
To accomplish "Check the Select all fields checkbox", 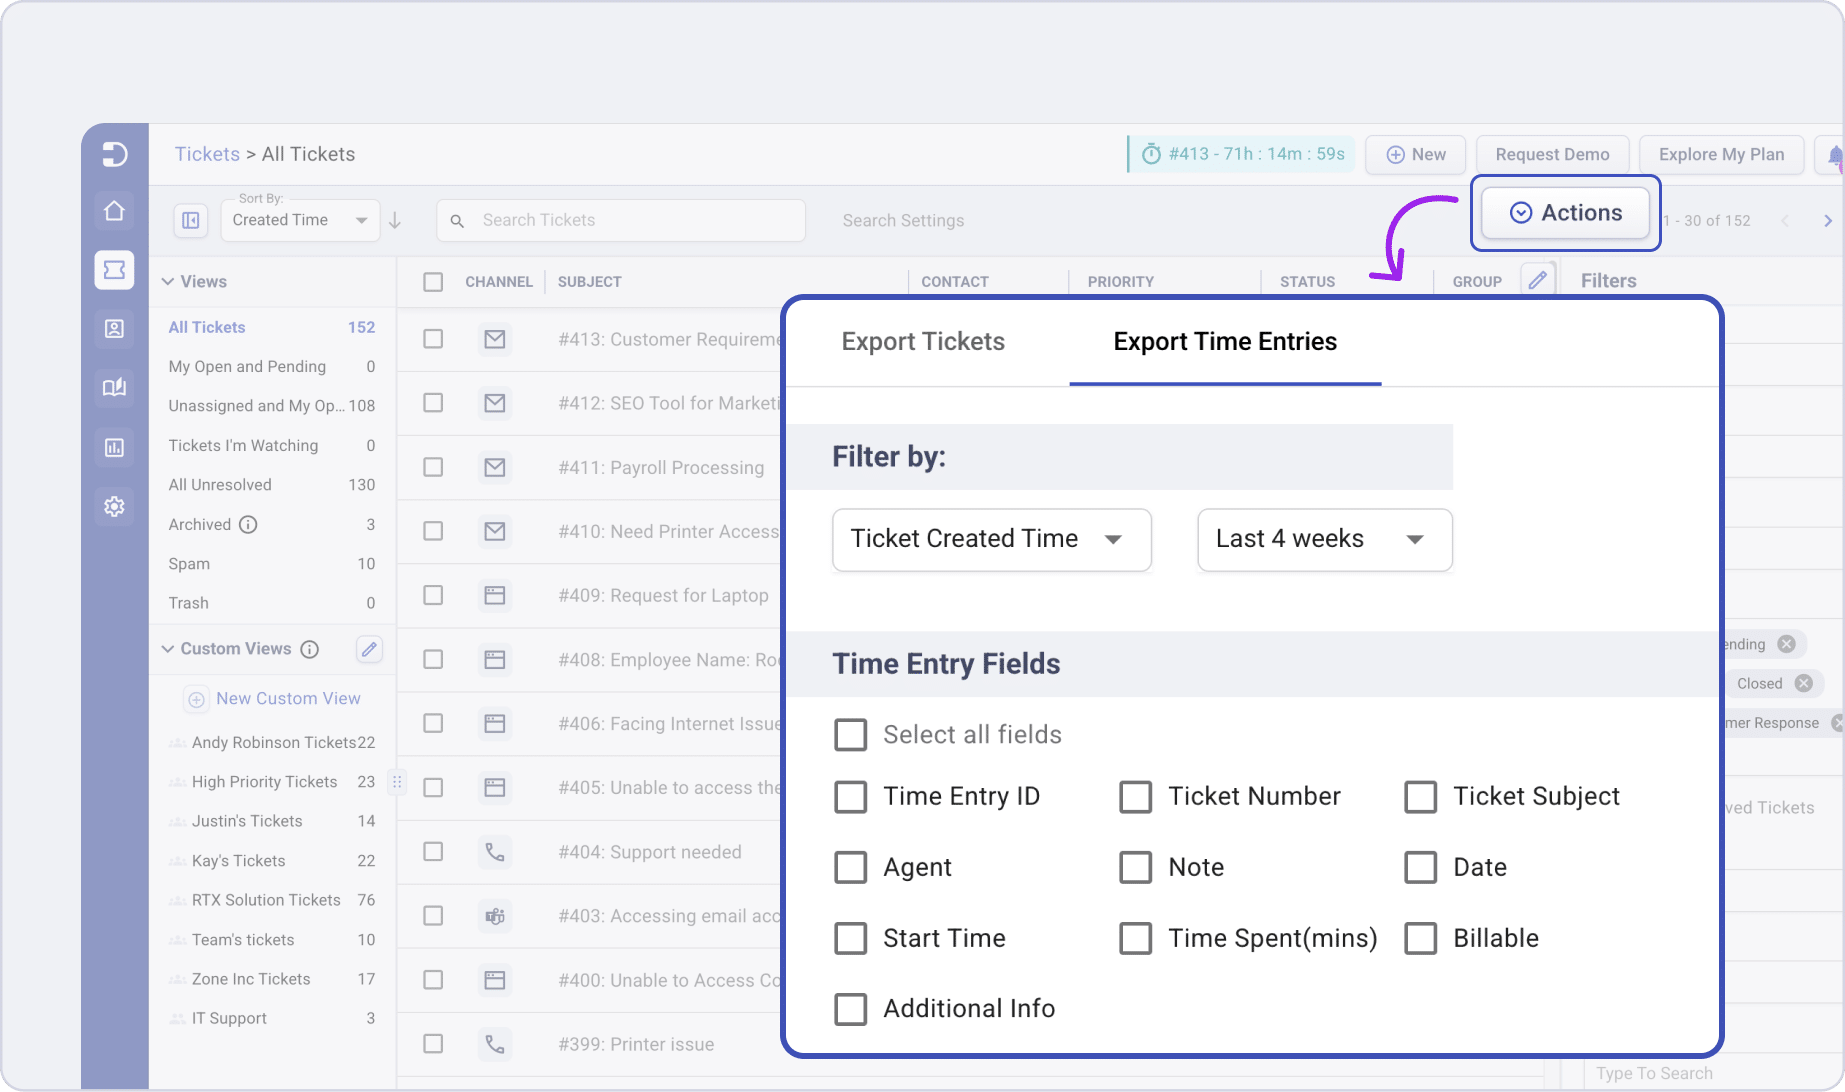I will tap(850, 734).
